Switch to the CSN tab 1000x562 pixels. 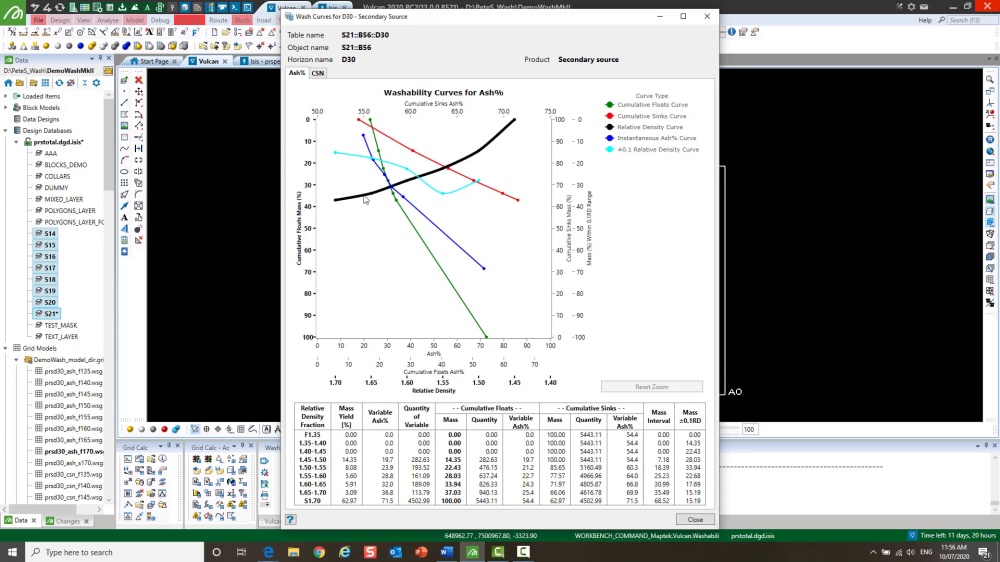click(317, 73)
